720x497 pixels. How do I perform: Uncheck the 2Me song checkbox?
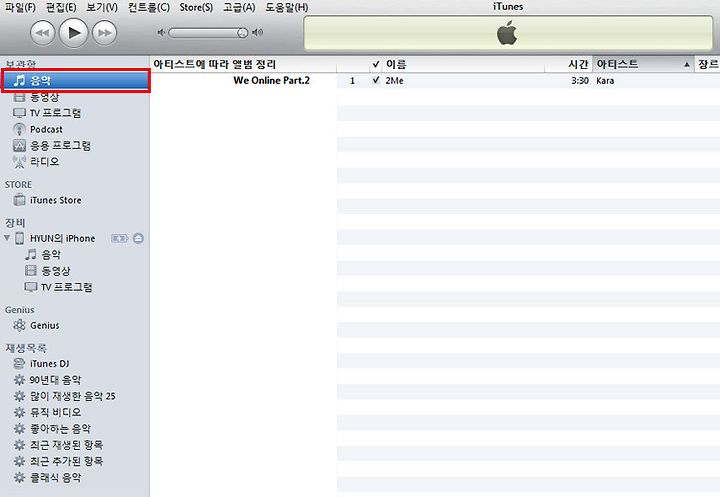point(376,80)
